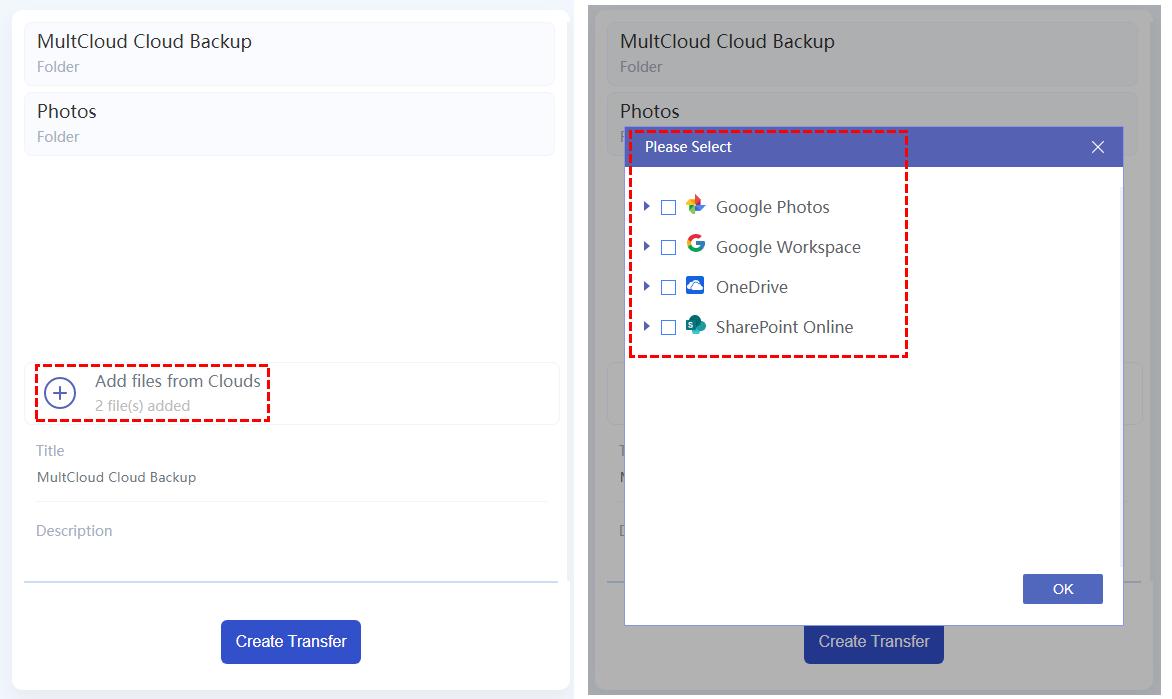Enable the OneDrive checkbox
Screen dimensions: 1172x699
[x=669, y=287]
